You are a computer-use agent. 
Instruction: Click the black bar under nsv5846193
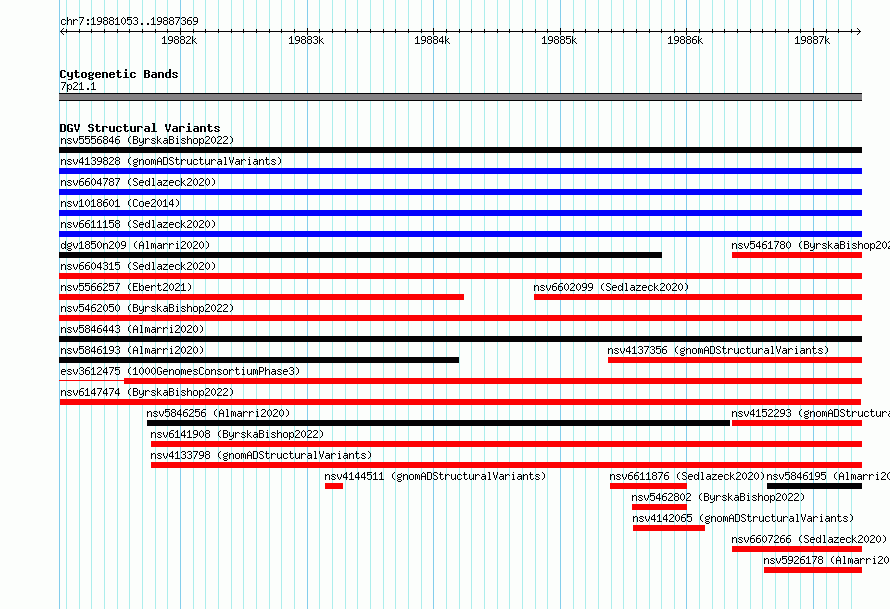pyautogui.click(x=259, y=360)
